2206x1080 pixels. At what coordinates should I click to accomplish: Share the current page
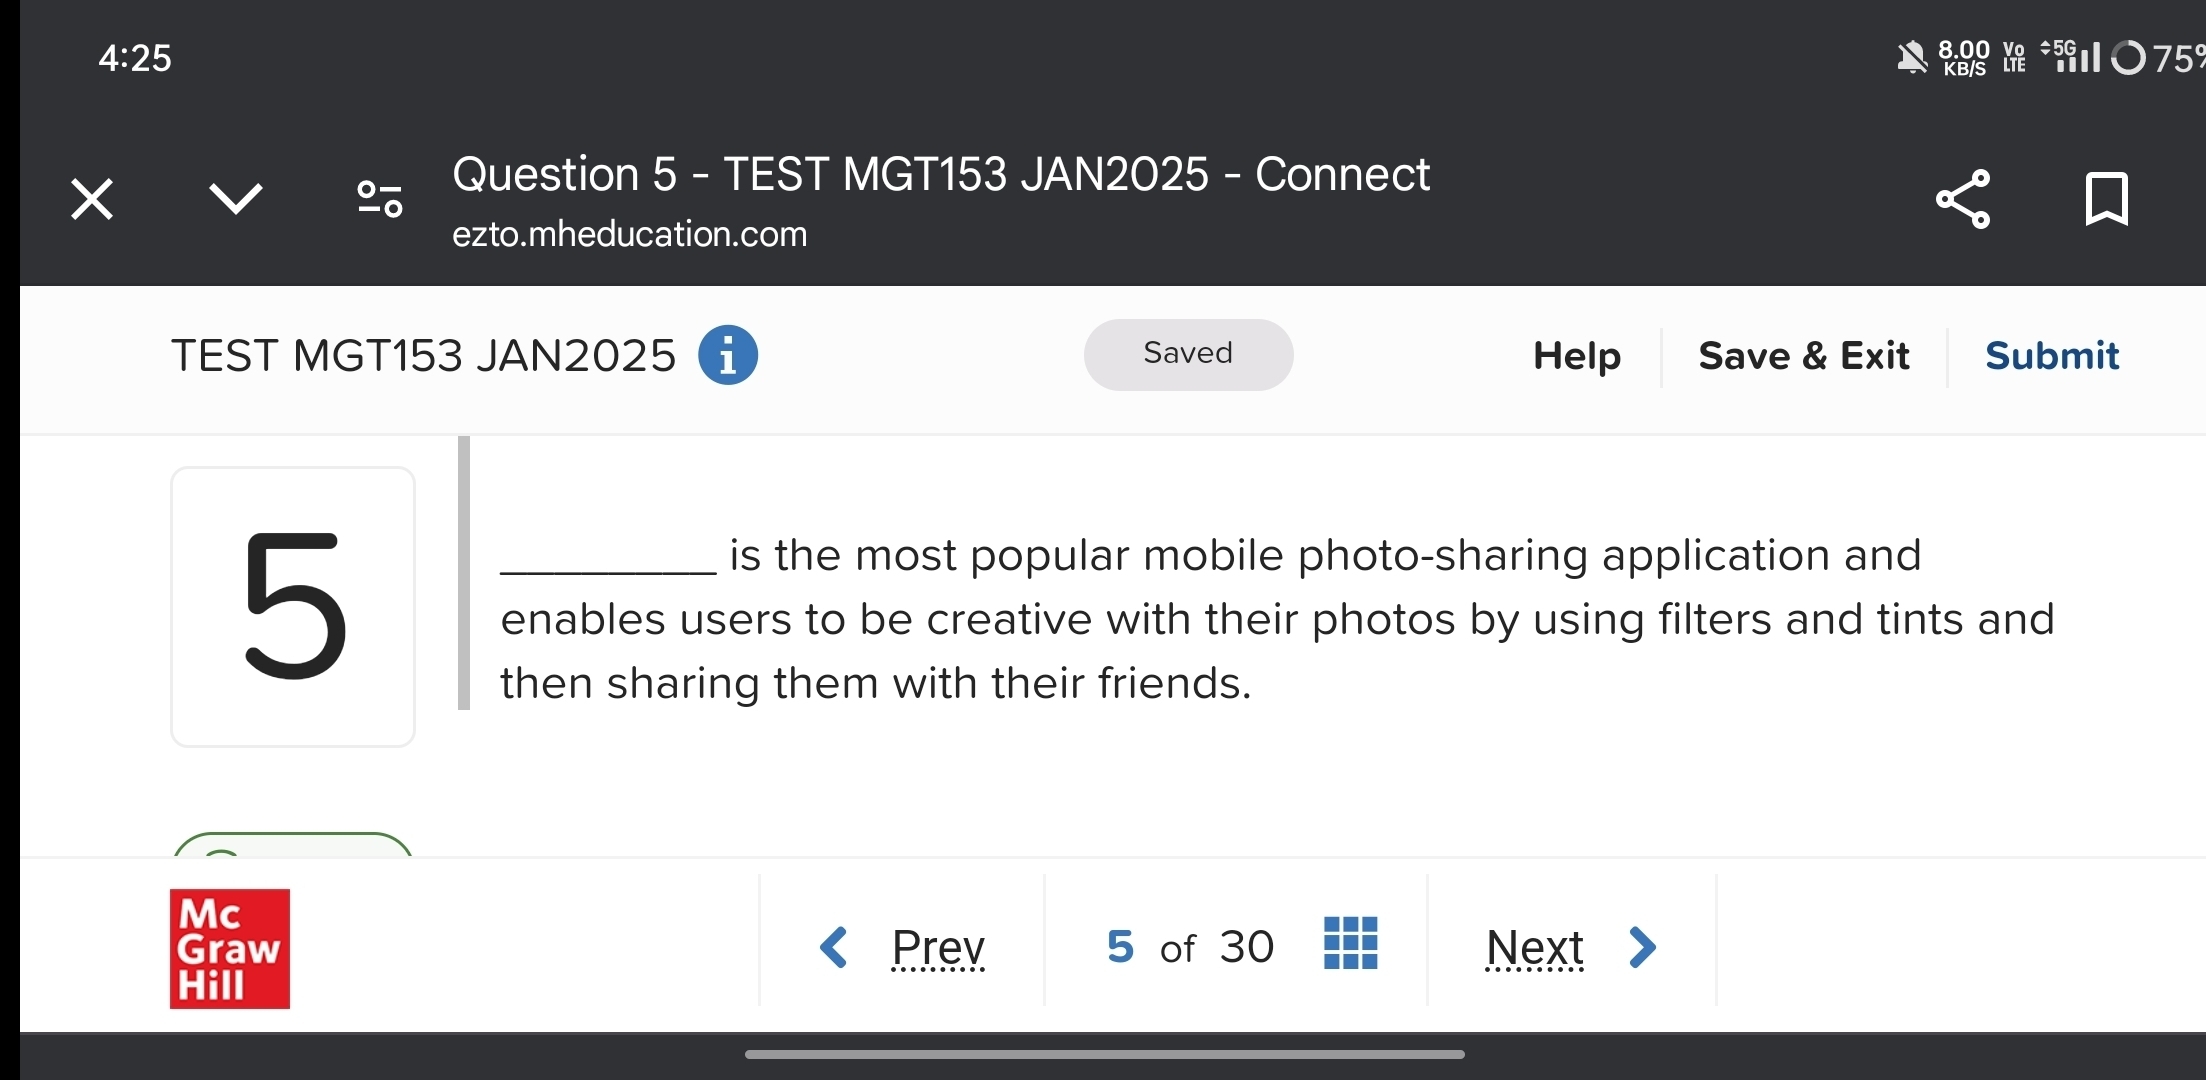click(1961, 199)
